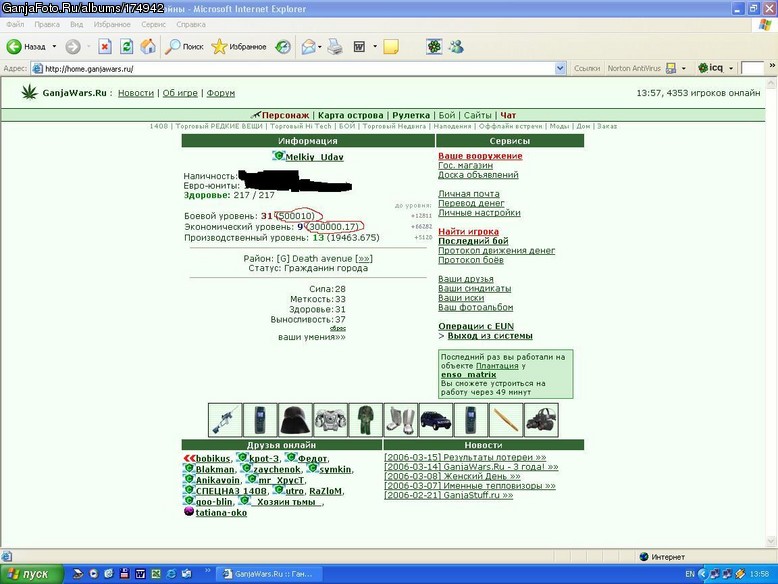Open the Личная почта link
The height and width of the screenshot is (584, 778).
click(468, 194)
